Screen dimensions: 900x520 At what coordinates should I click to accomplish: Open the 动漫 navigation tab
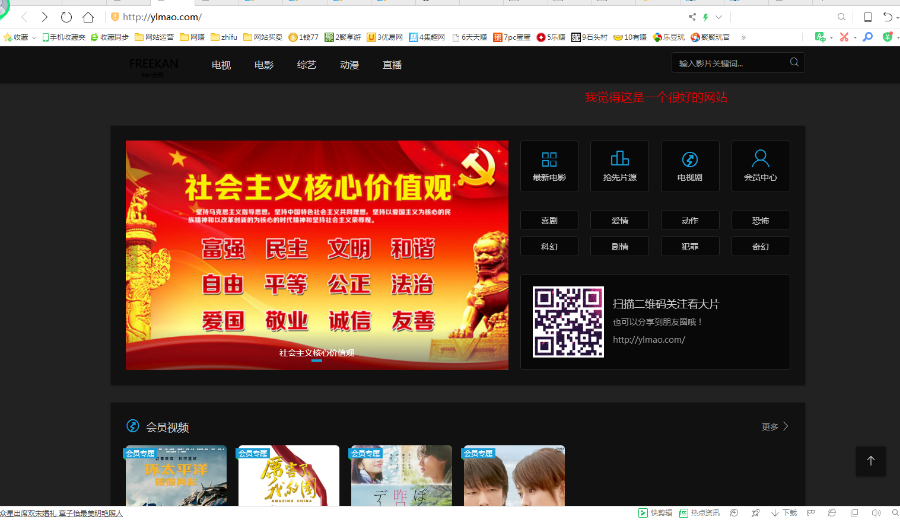tap(349, 65)
